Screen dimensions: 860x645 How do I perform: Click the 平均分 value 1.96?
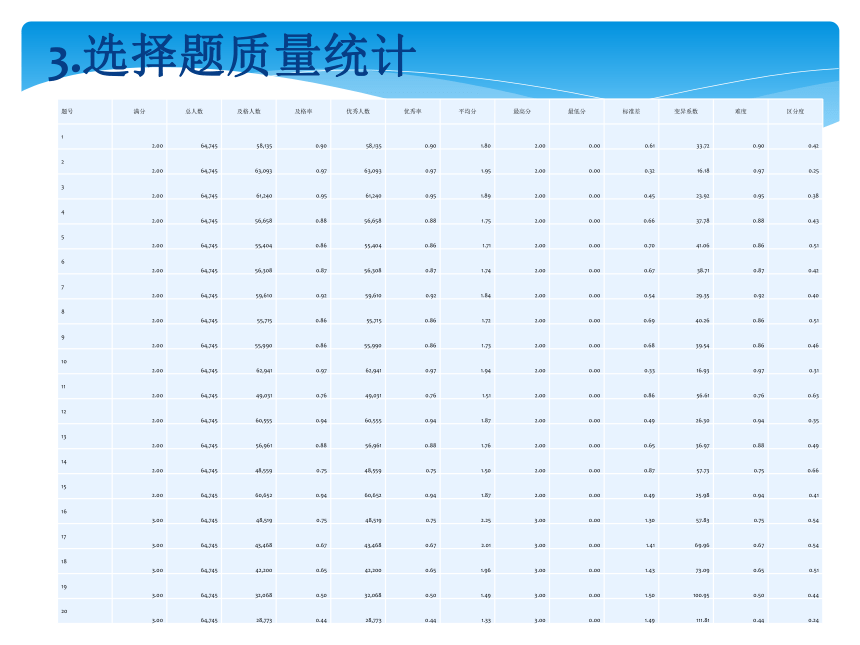[486, 571]
